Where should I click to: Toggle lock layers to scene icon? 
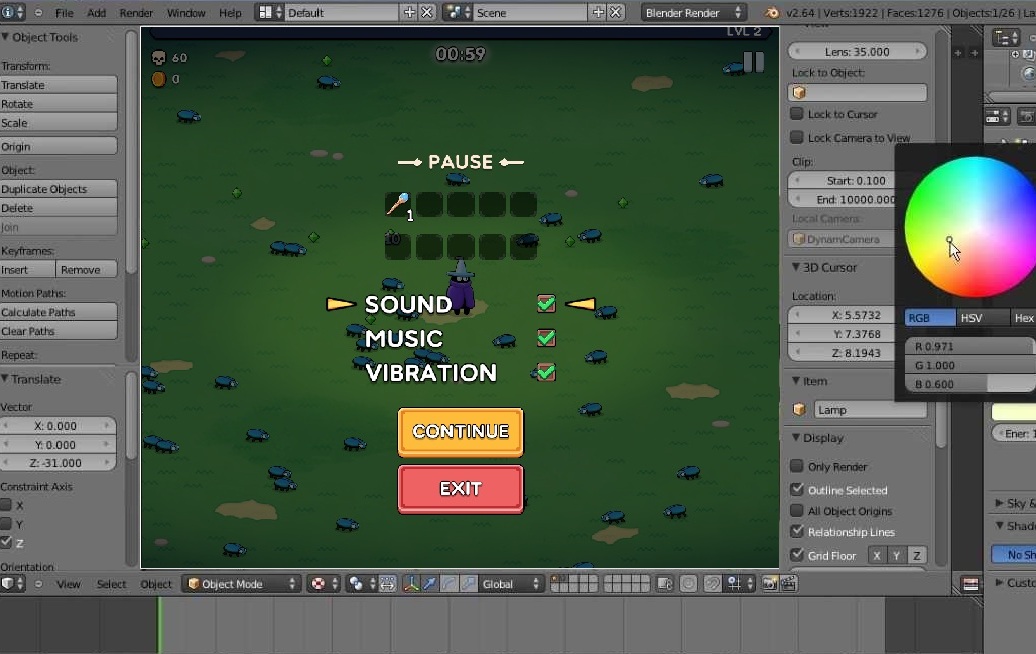(665, 583)
